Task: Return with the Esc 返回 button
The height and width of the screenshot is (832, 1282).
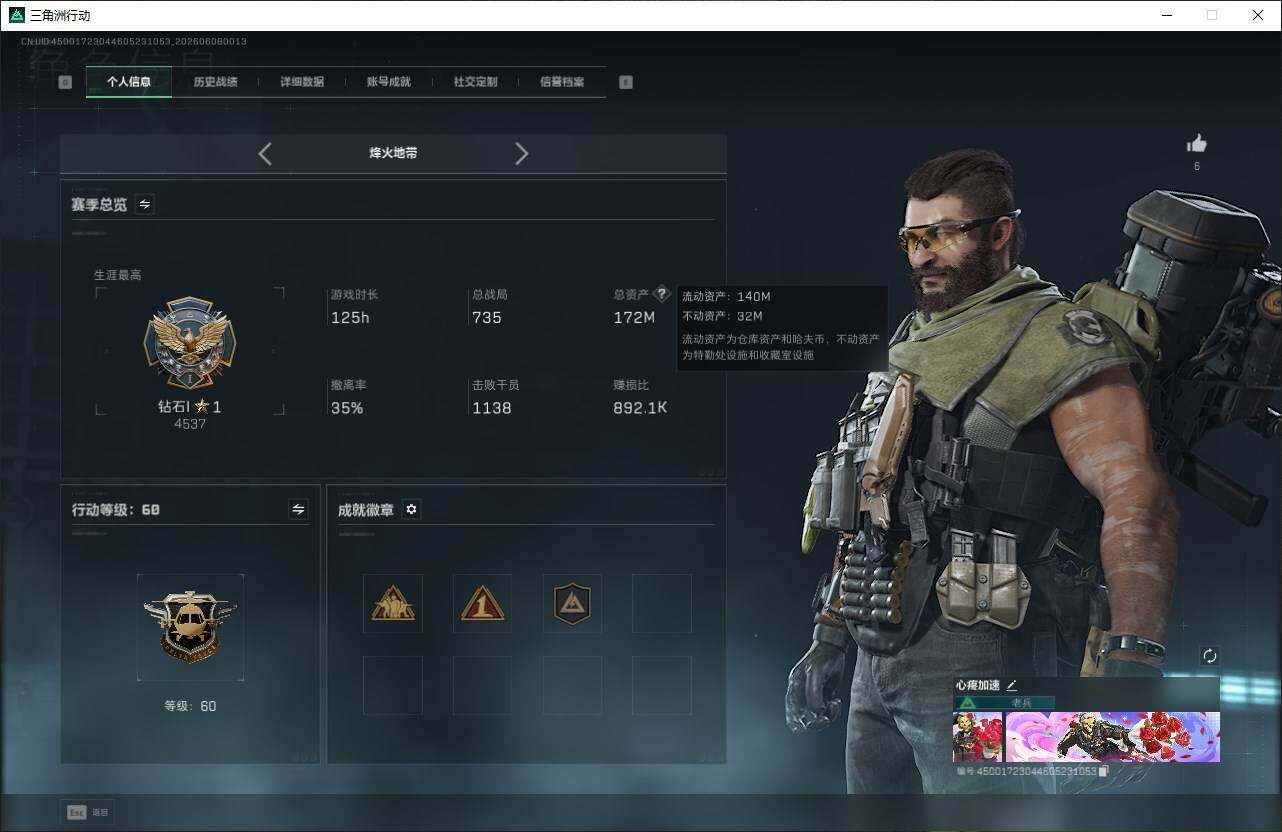Action: (88, 812)
